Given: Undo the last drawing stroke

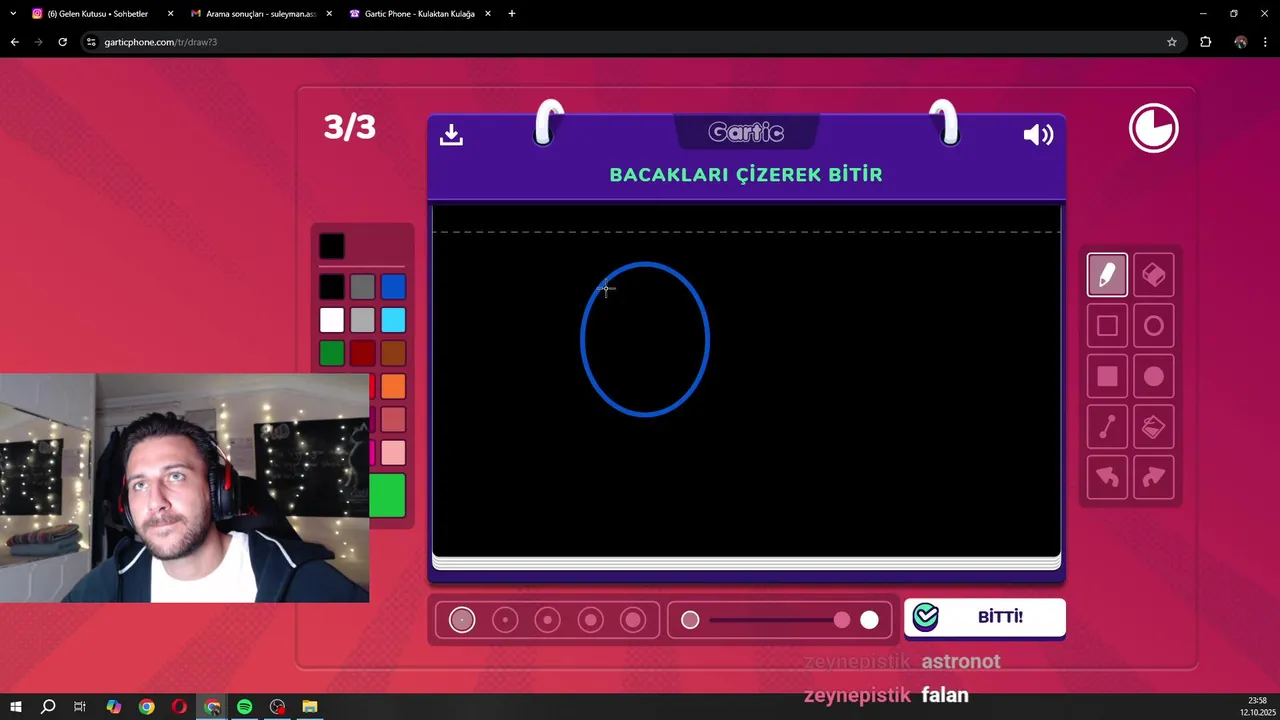Looking at the screenshot, I should coord(1107,478).
